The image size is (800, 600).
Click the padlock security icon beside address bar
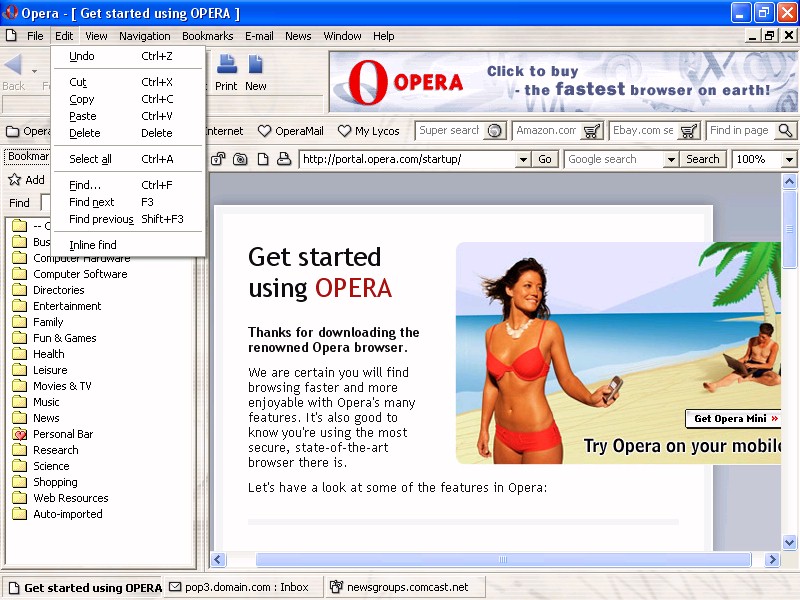point(218,159)
